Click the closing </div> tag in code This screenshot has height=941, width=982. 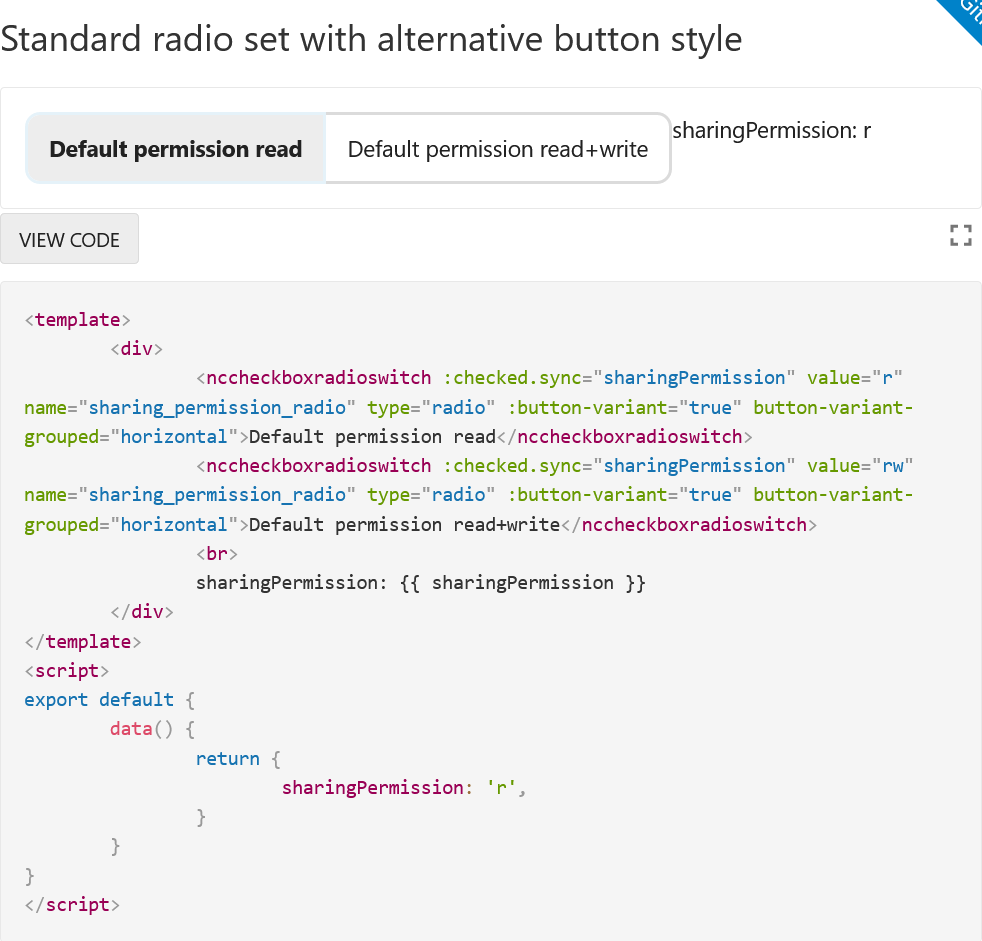(x=142, y=612)
